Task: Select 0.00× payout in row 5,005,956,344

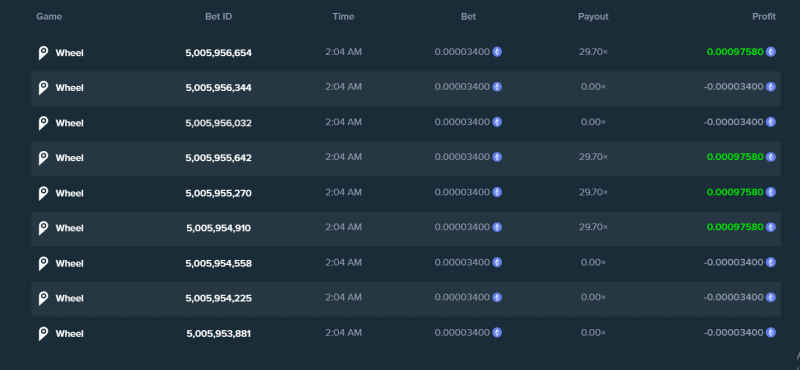Action: pos(593,87)
